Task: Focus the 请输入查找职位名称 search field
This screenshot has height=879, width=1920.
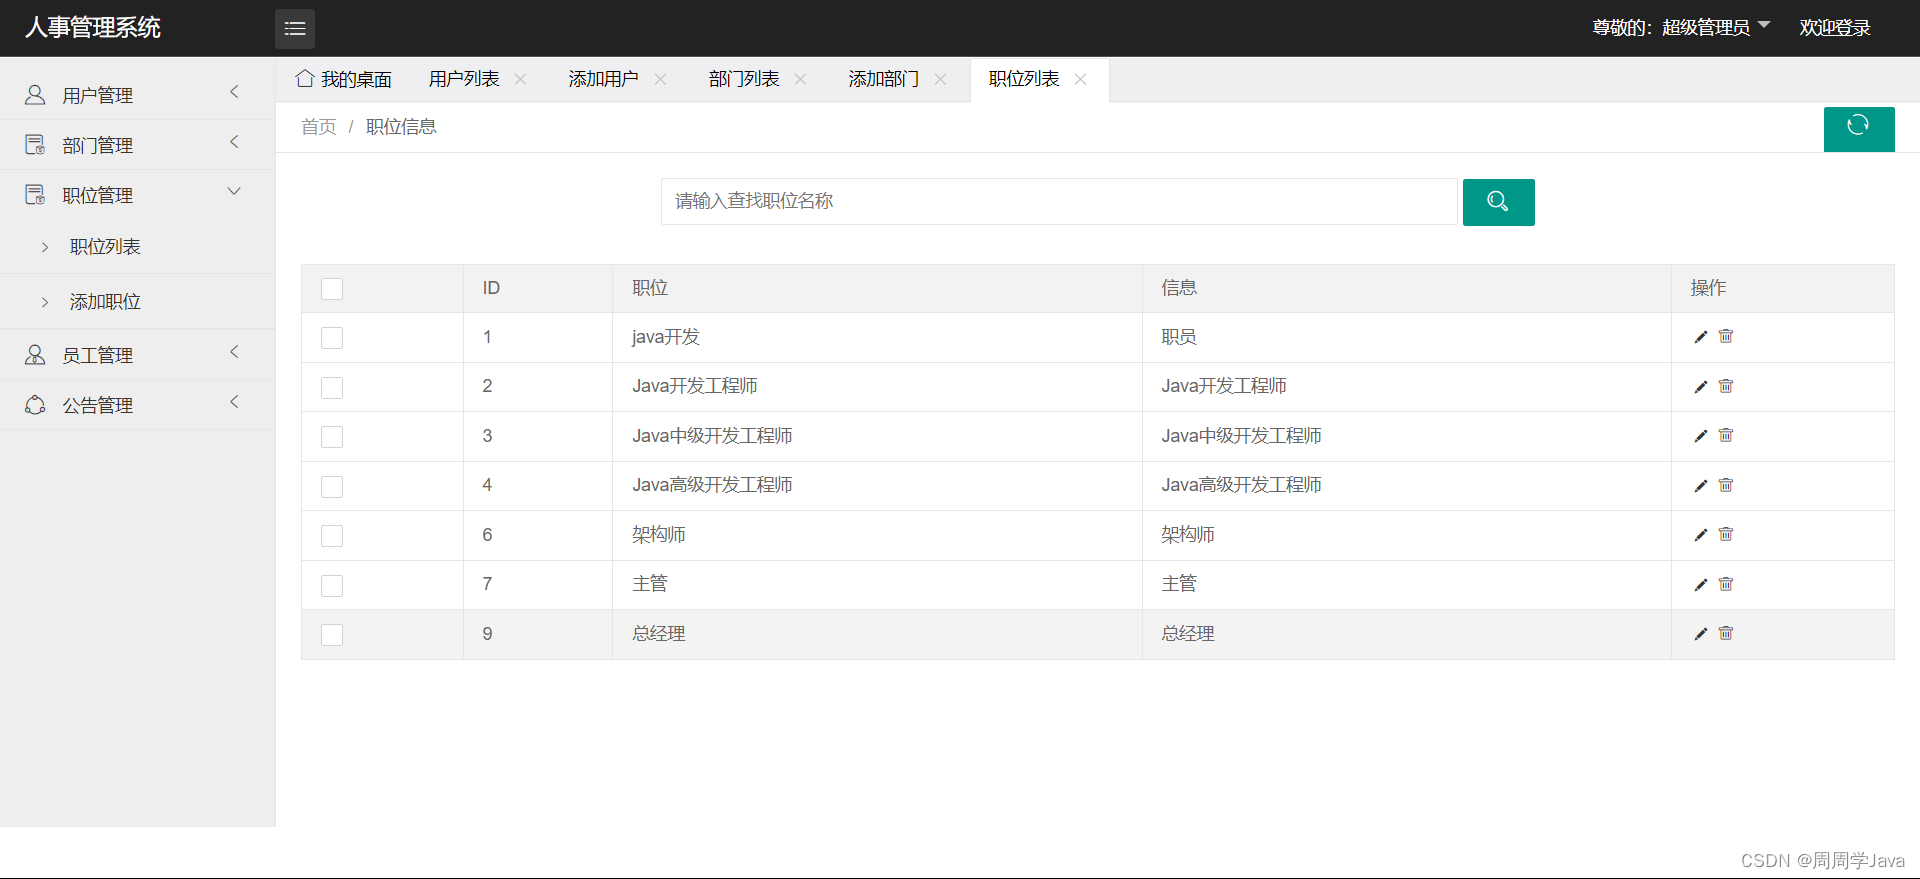Action: pos(1059,202)
